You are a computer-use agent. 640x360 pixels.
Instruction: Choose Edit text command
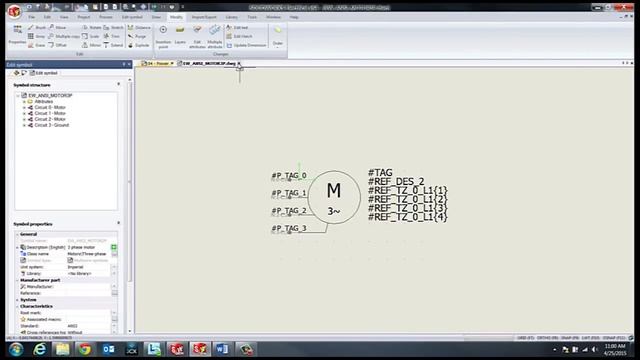[x=237, y=27]
